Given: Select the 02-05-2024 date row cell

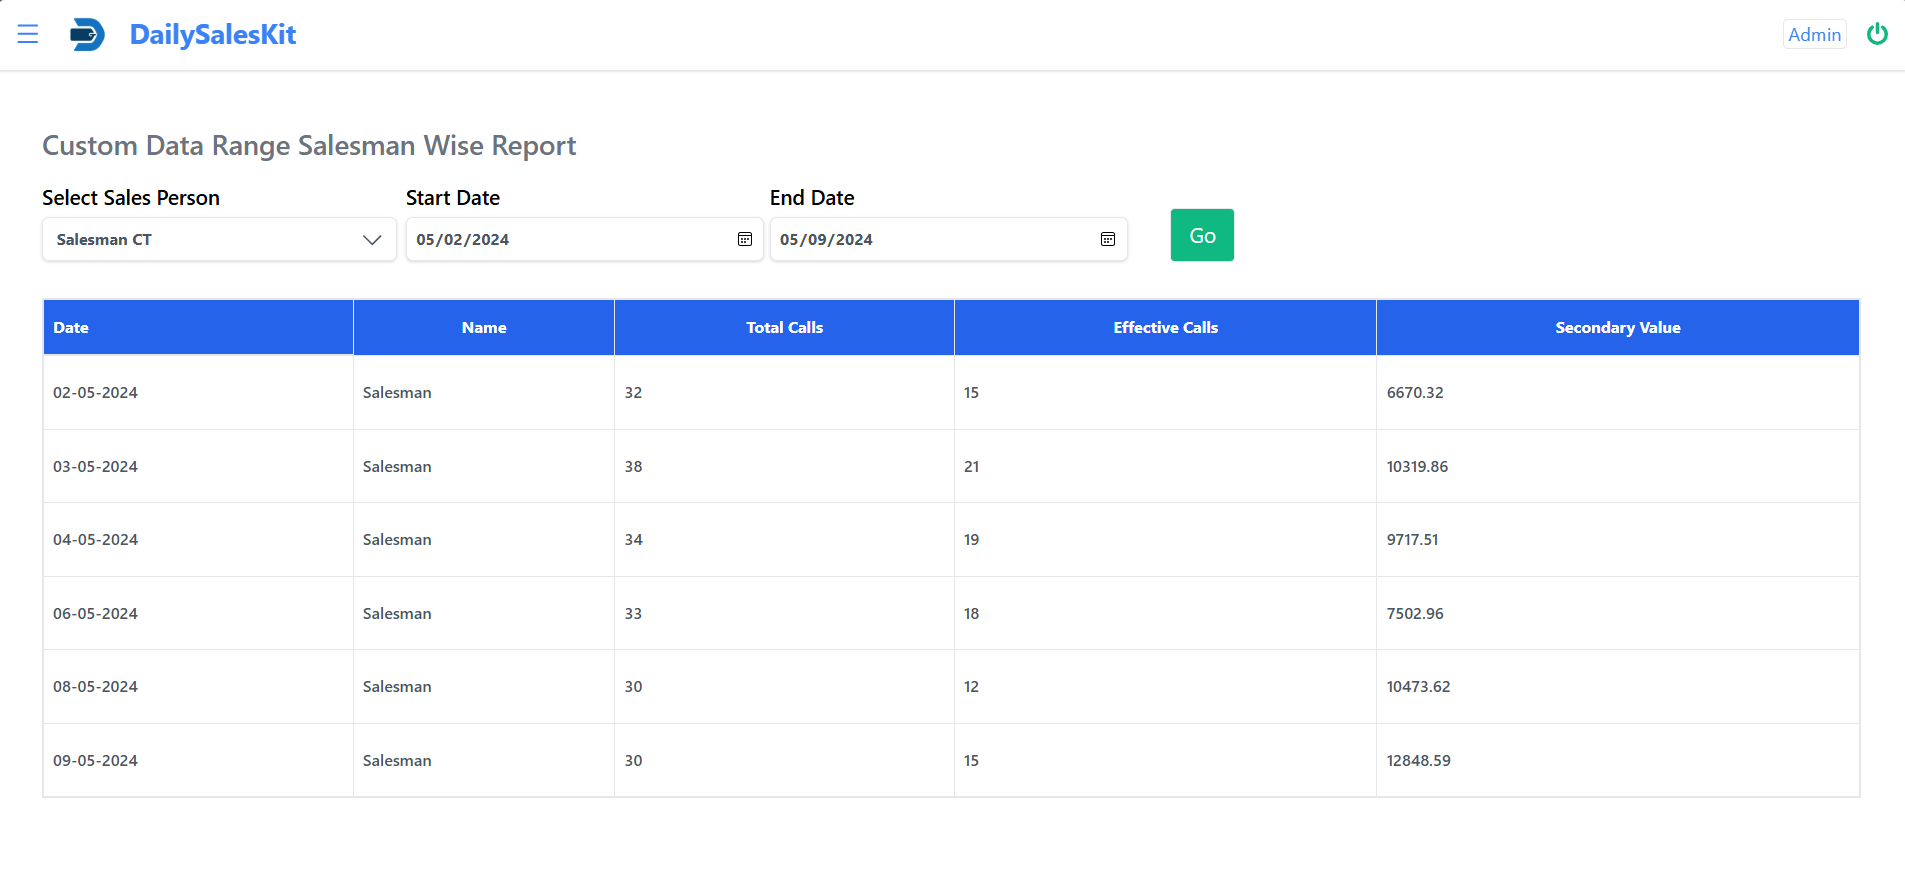Looking at the screenshot, I should (x=96, y=393).
